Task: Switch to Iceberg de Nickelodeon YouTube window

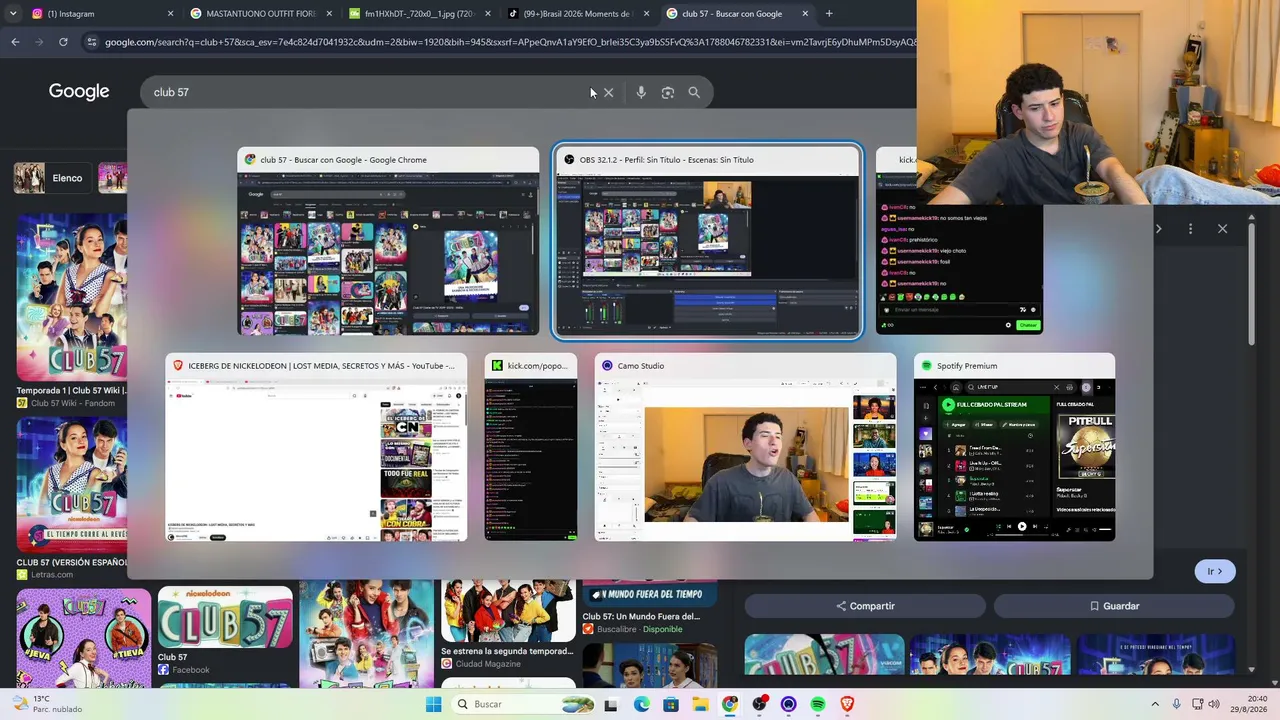Action: tap(316, 447)
